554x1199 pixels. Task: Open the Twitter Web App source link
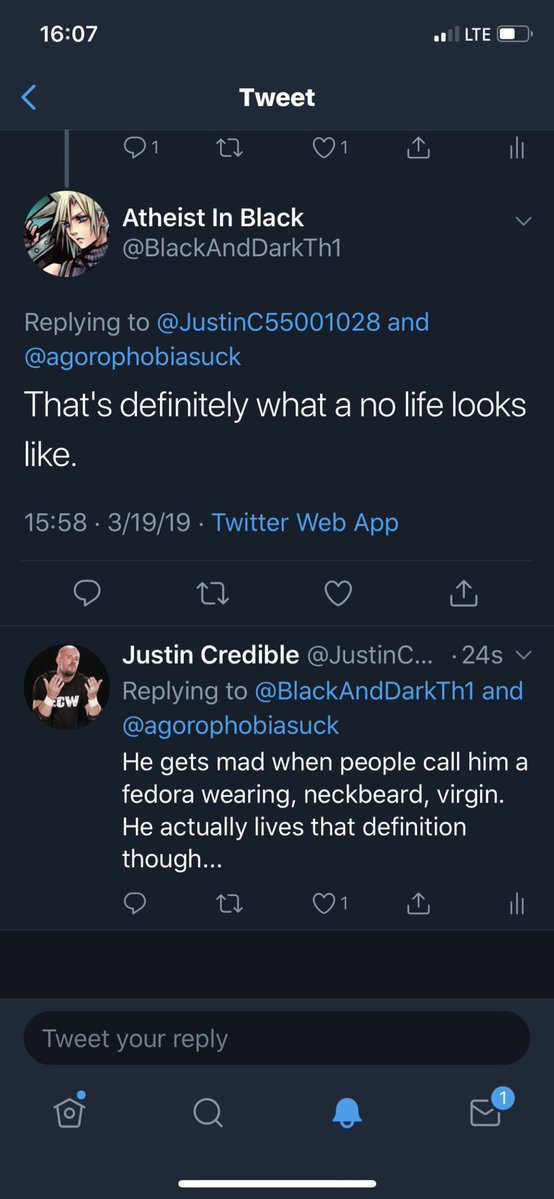pyautogui.click(x=305, y=523)
